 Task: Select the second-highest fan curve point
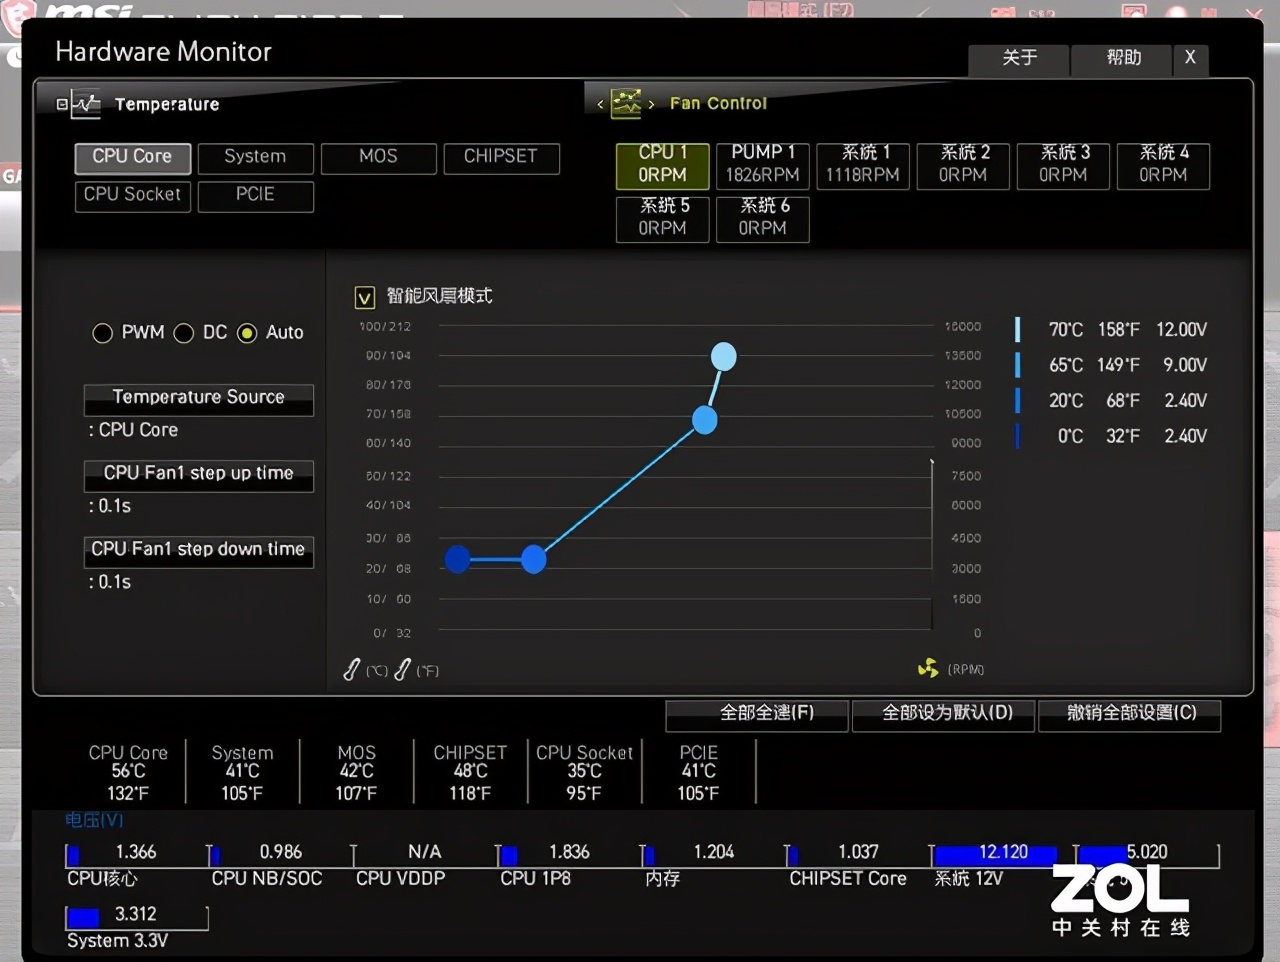click(705, 420)
